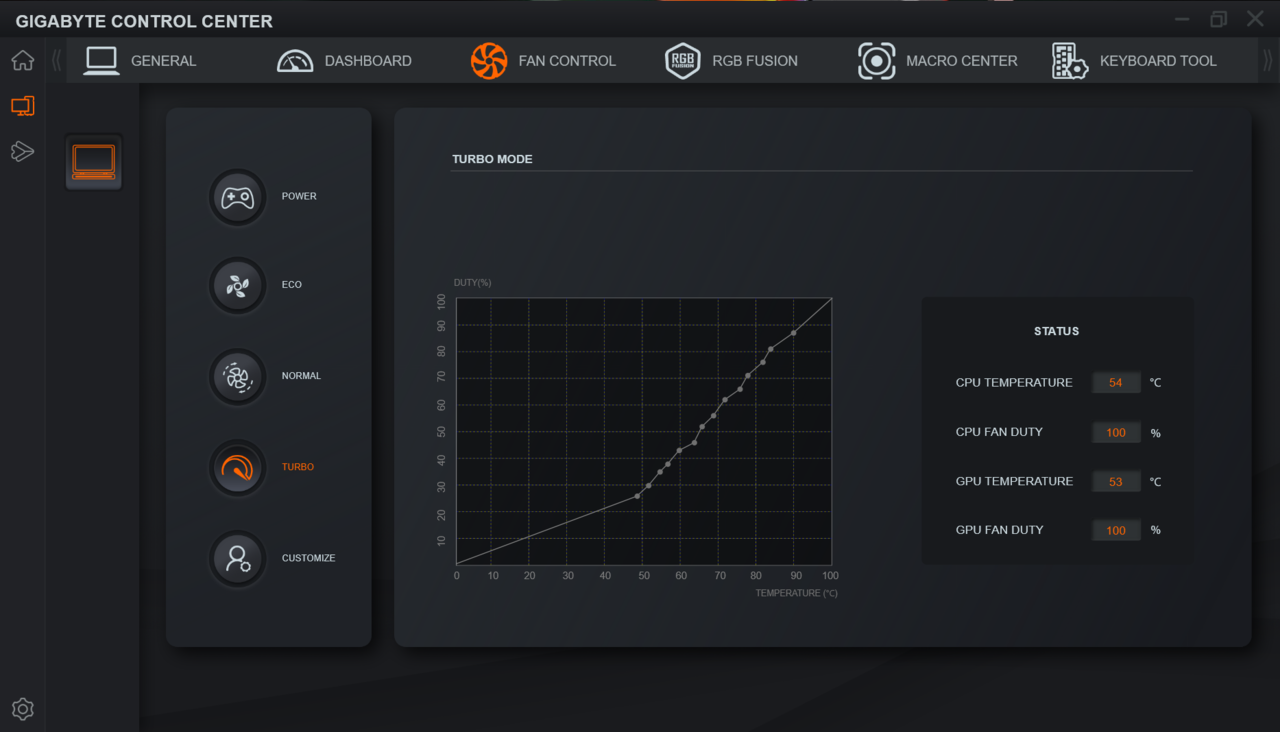Open the RGB Fusion tab

(x=732, y=61)
